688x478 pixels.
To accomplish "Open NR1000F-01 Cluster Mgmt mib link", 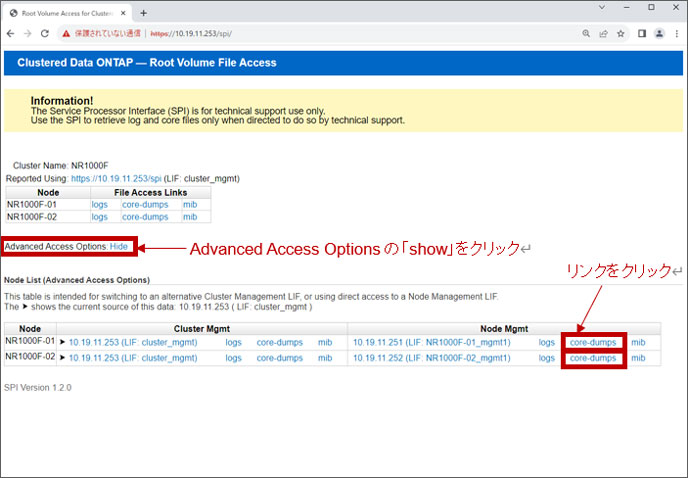I will coord(325,342).
